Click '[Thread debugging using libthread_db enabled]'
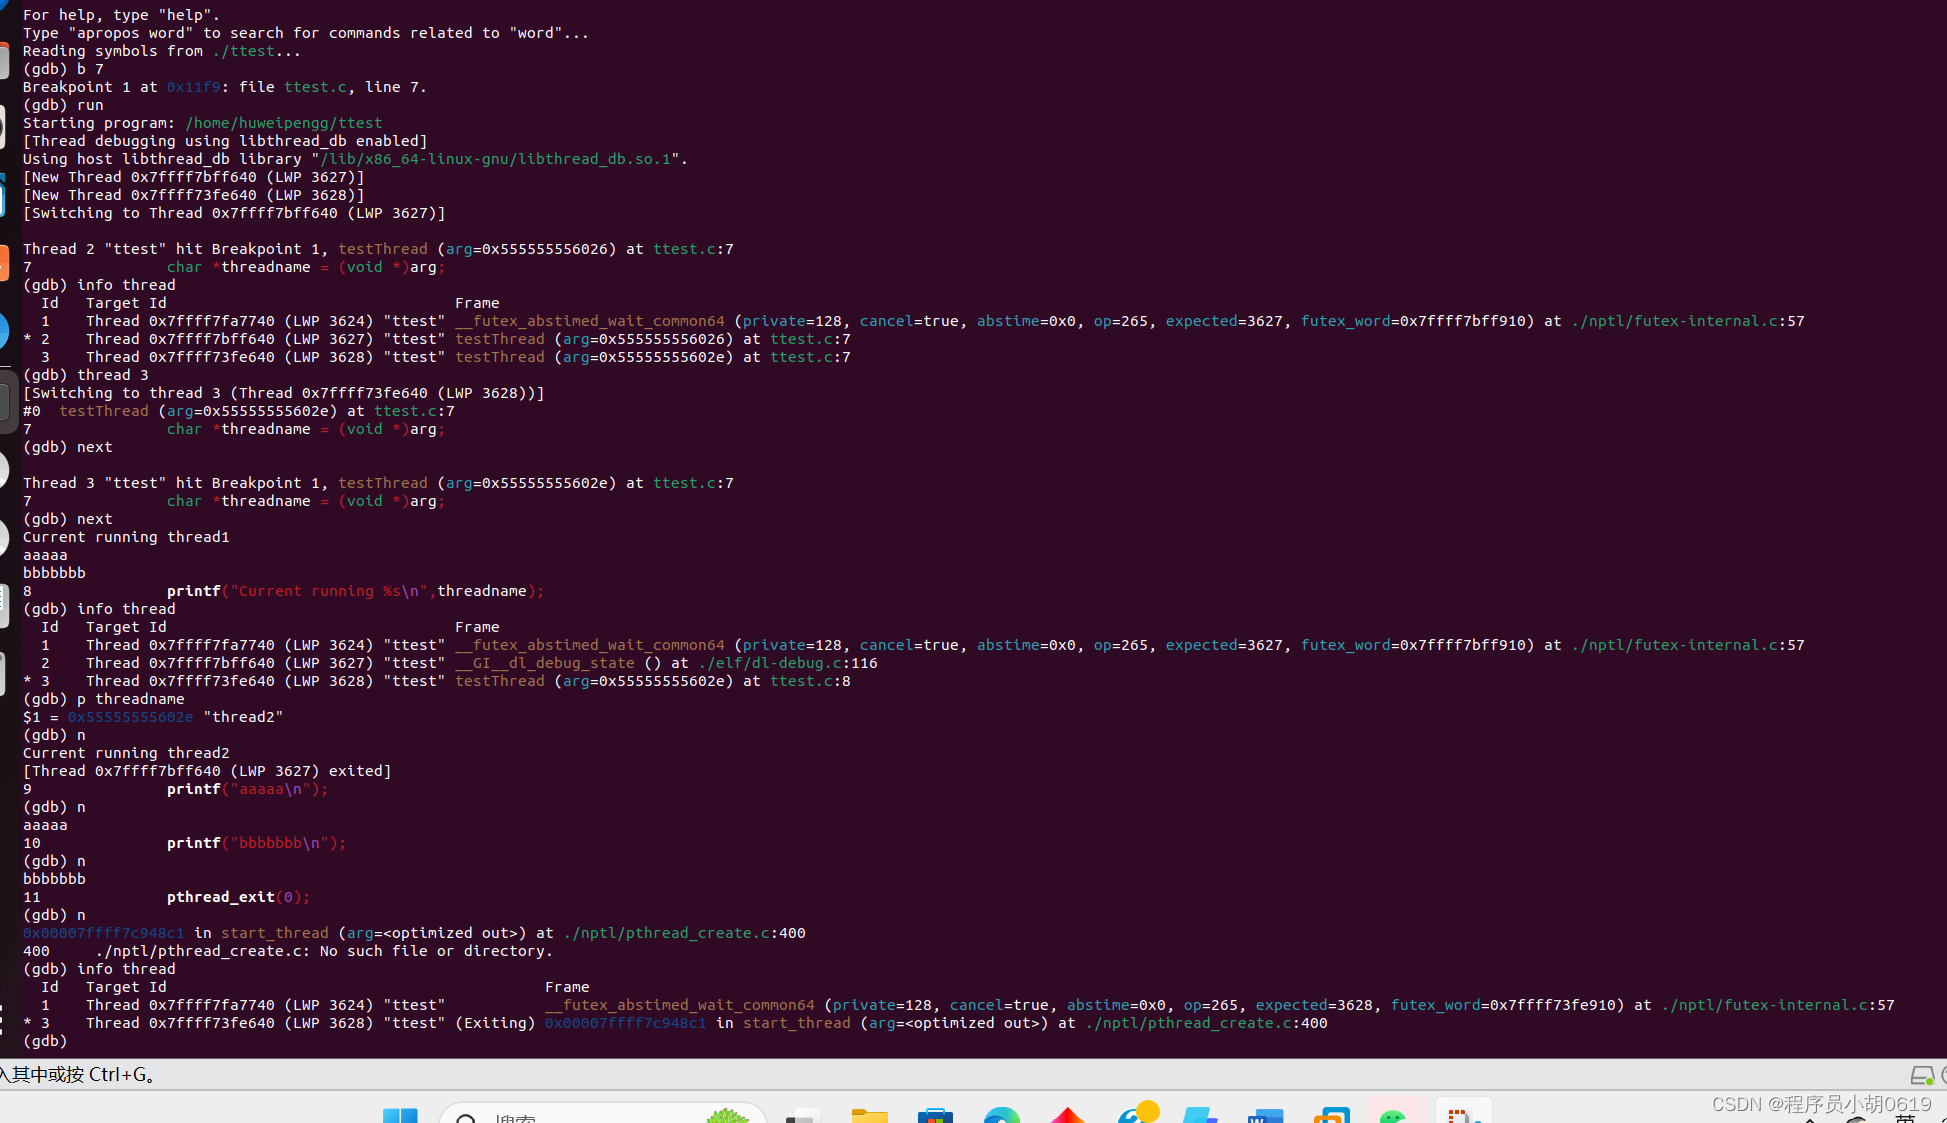Screen dimensions: 1947x1123 (225, 141)
